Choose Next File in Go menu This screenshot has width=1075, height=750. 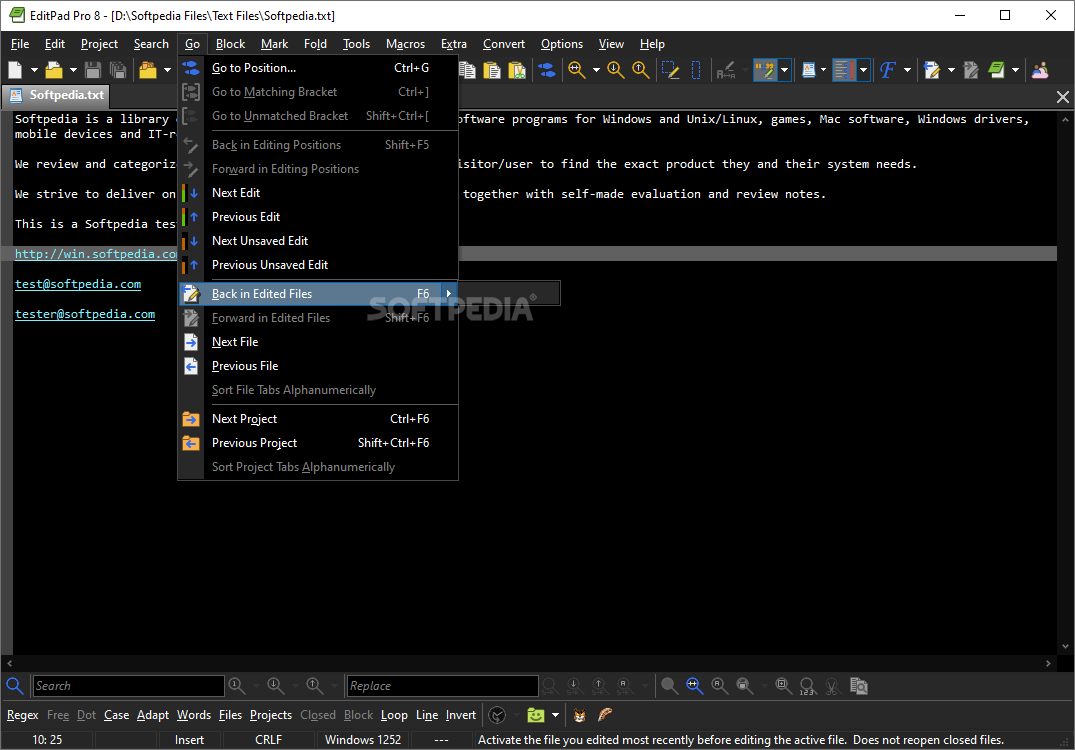(318, 341)
